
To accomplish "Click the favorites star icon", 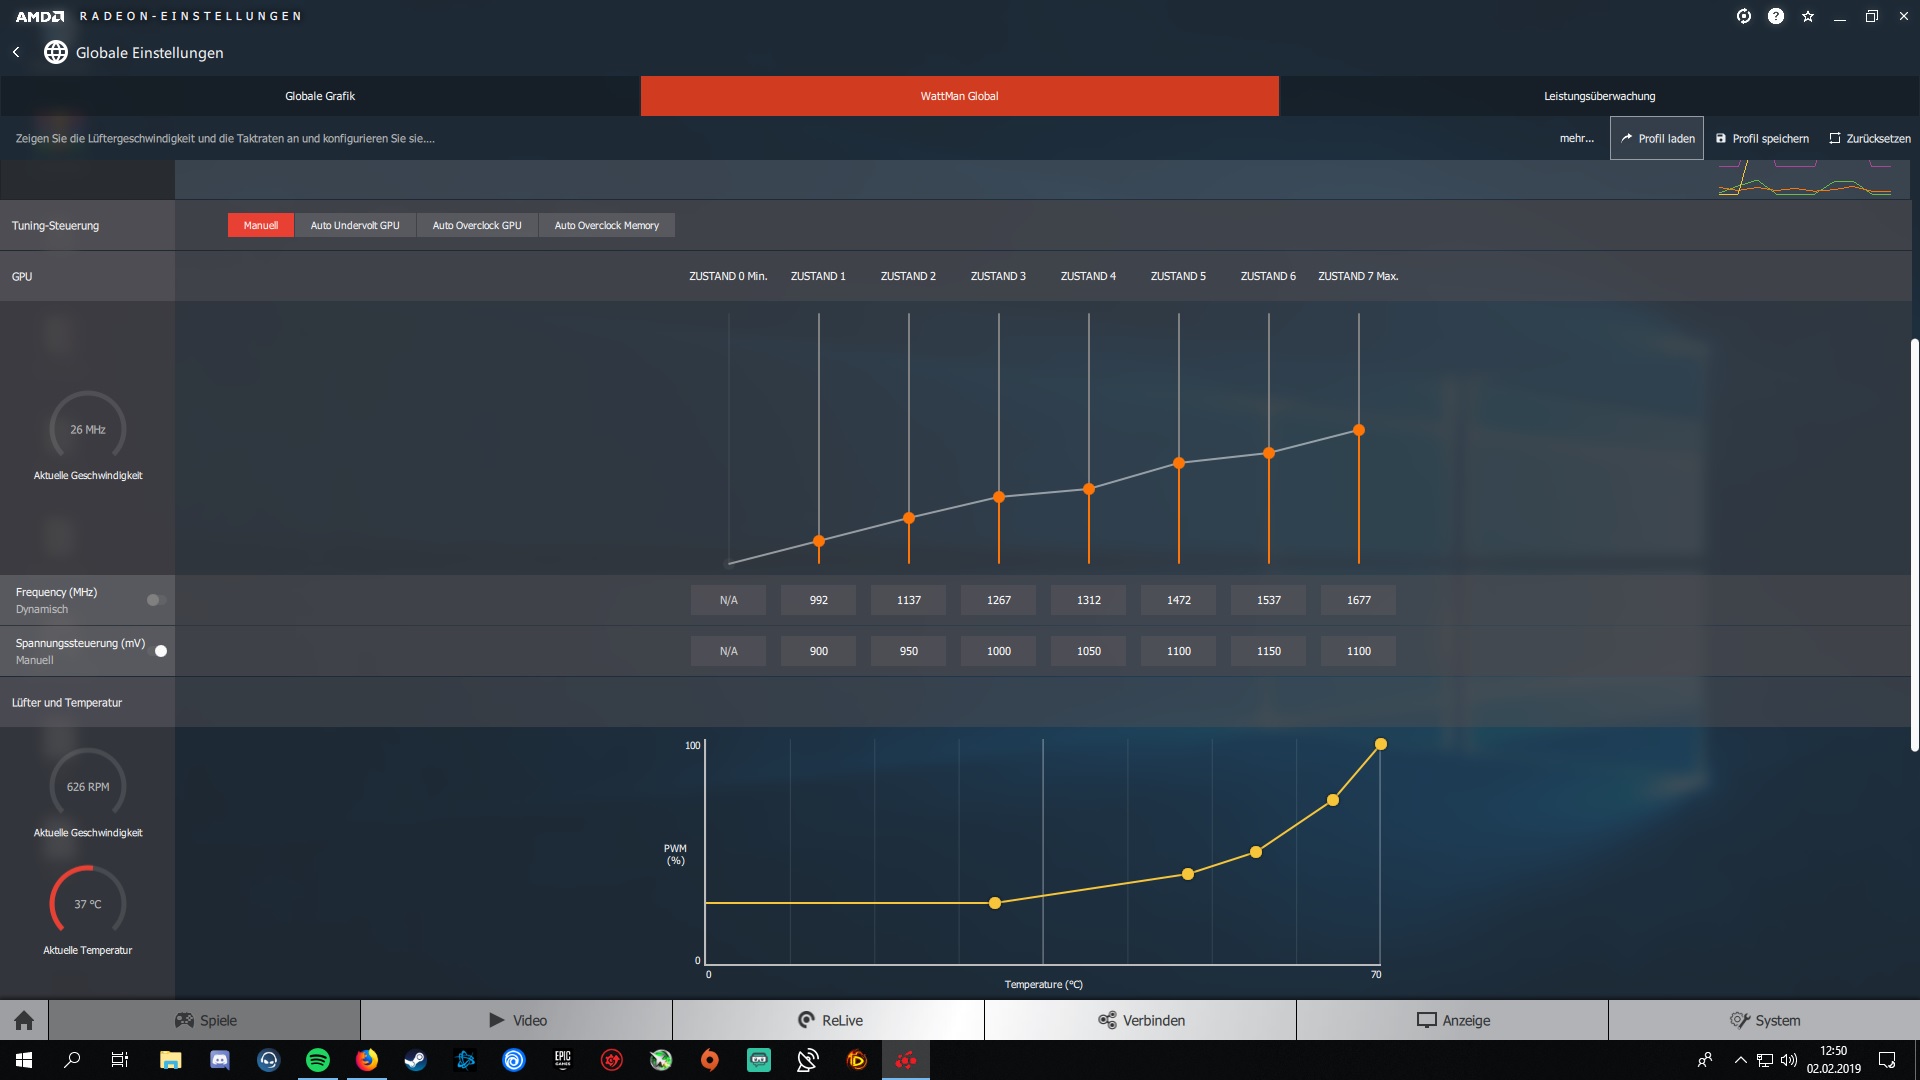I will 1808,16.
